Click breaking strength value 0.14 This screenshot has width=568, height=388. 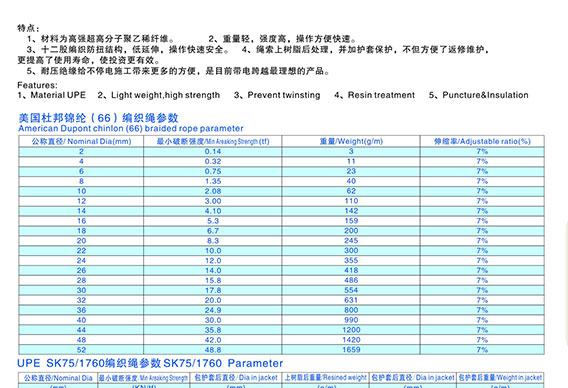pyautogui.click(x=213, y=151)
